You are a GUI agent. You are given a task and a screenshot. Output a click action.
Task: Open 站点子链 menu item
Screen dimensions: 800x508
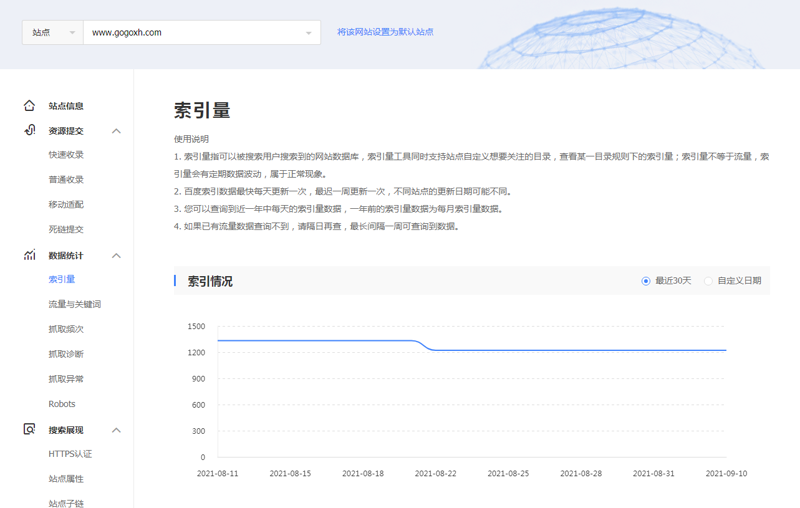coord(66,503)
